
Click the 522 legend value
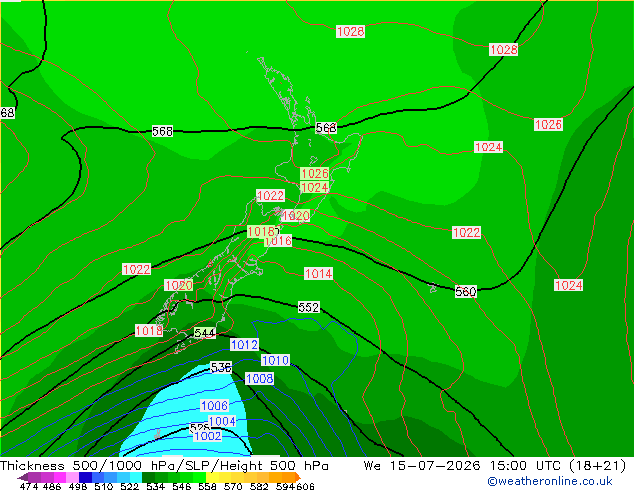(129, 486)
